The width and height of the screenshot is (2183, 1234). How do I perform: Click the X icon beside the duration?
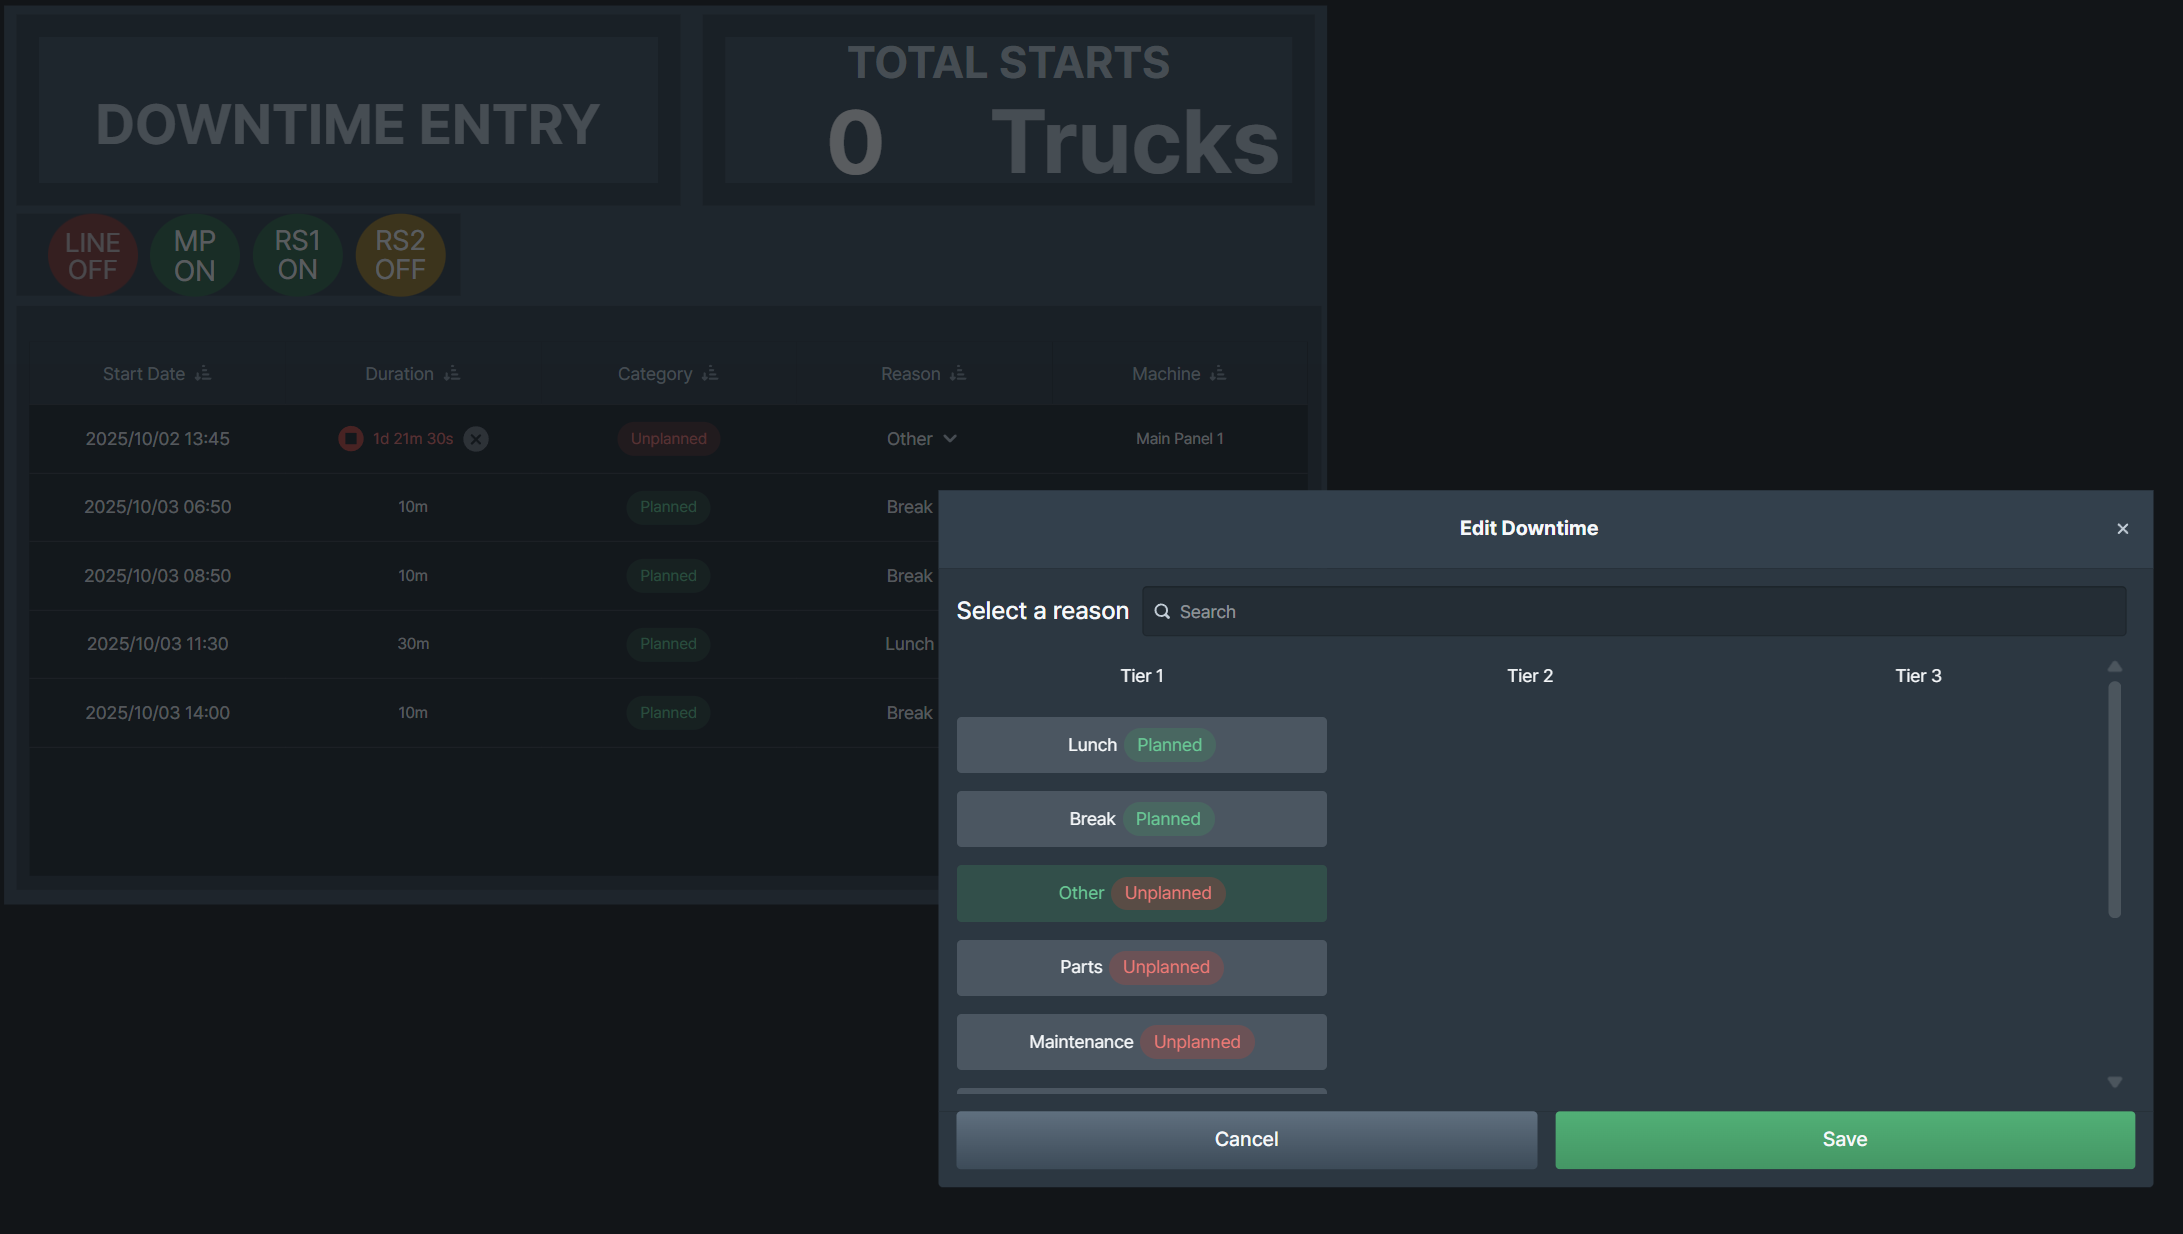coord(476,439)
